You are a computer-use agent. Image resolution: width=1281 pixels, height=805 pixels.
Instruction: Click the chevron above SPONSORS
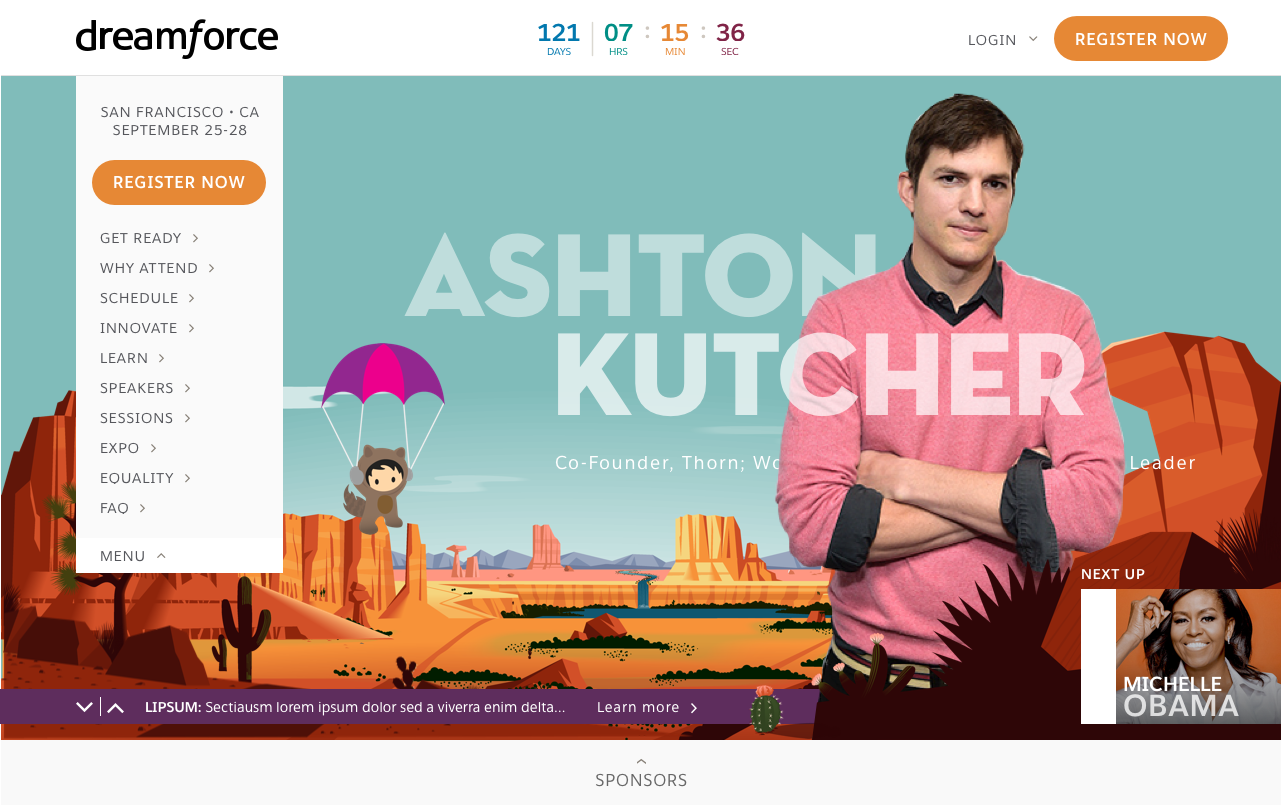point(641,761)
